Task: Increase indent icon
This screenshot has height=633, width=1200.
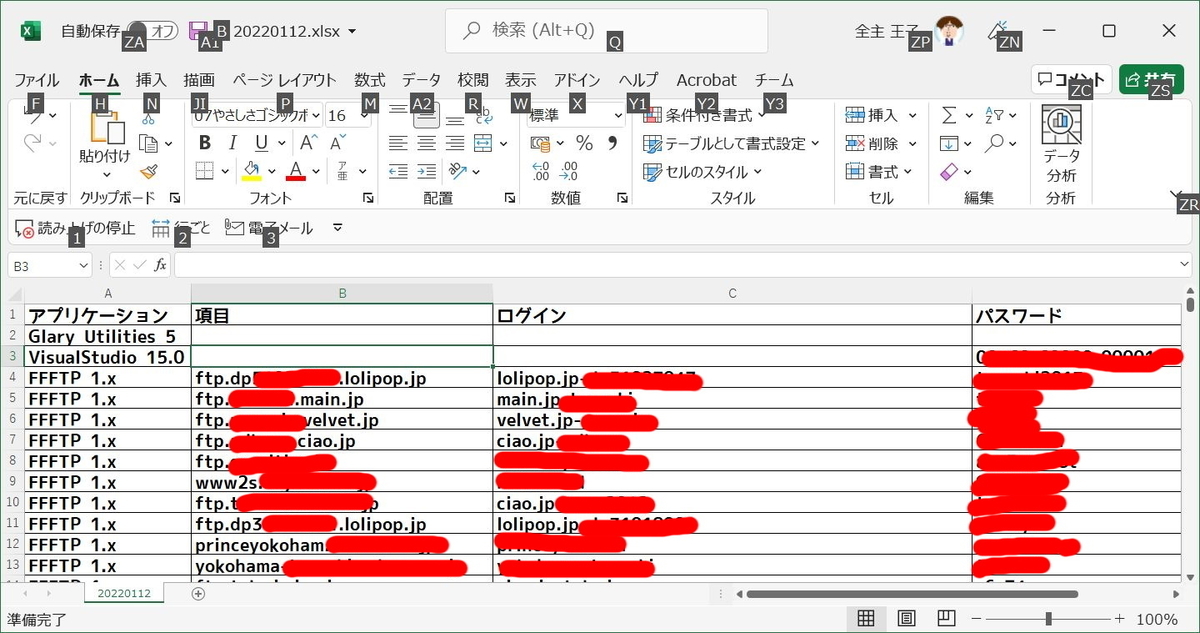Action: (426, 171)
